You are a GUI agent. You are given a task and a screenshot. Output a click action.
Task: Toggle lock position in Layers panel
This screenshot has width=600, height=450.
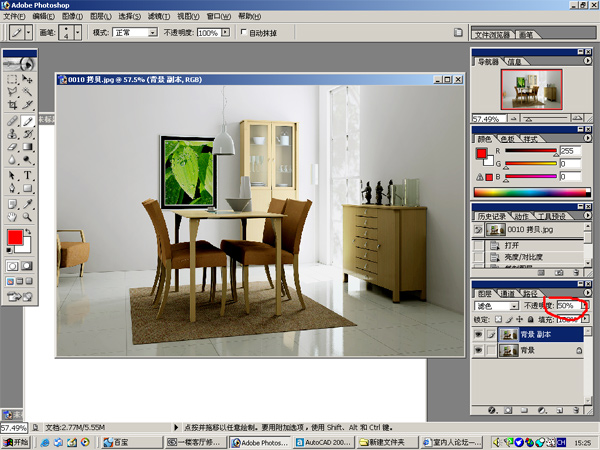pos(519,319)
